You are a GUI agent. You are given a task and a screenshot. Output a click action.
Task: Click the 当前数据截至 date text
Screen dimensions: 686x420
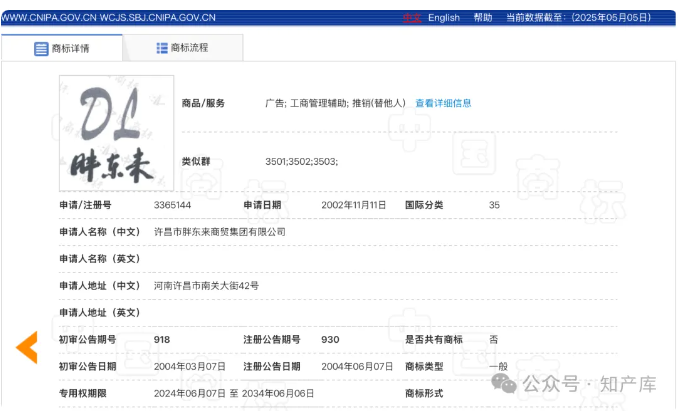[x=592, y=18]
